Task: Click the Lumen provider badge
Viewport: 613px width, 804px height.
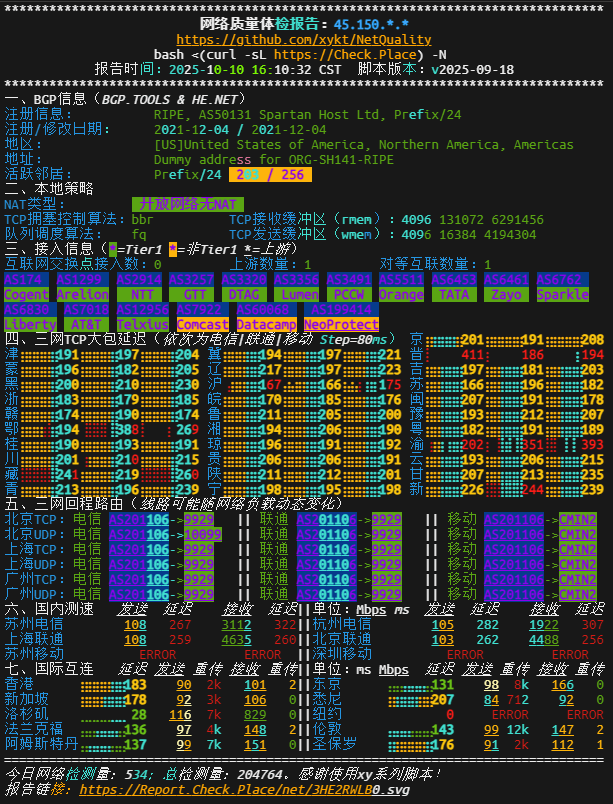Action: point(298,295)
